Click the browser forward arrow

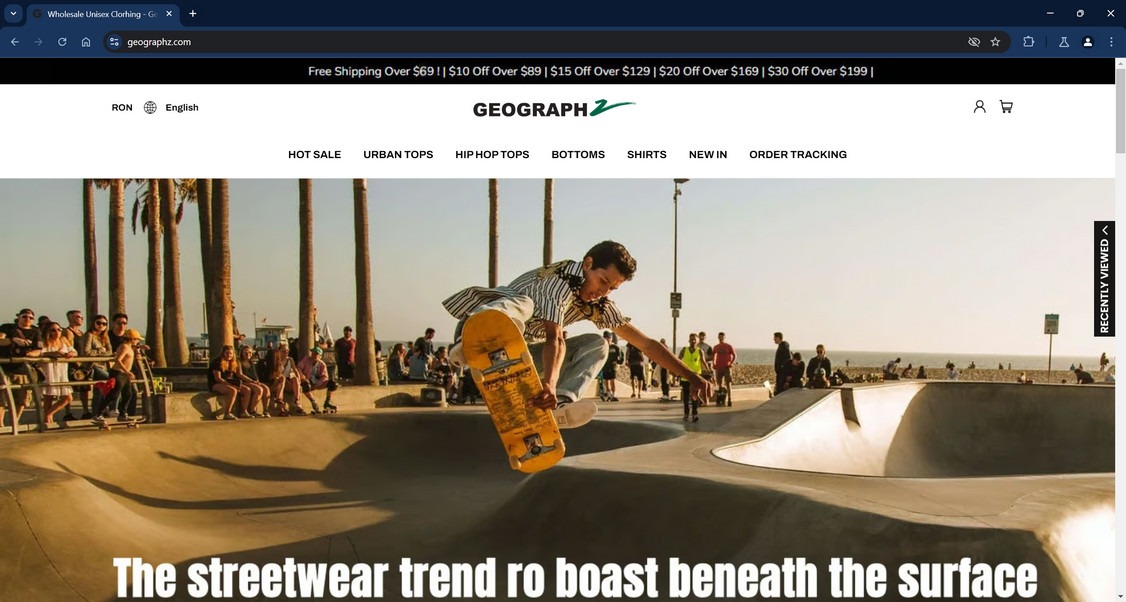[39, 42]
